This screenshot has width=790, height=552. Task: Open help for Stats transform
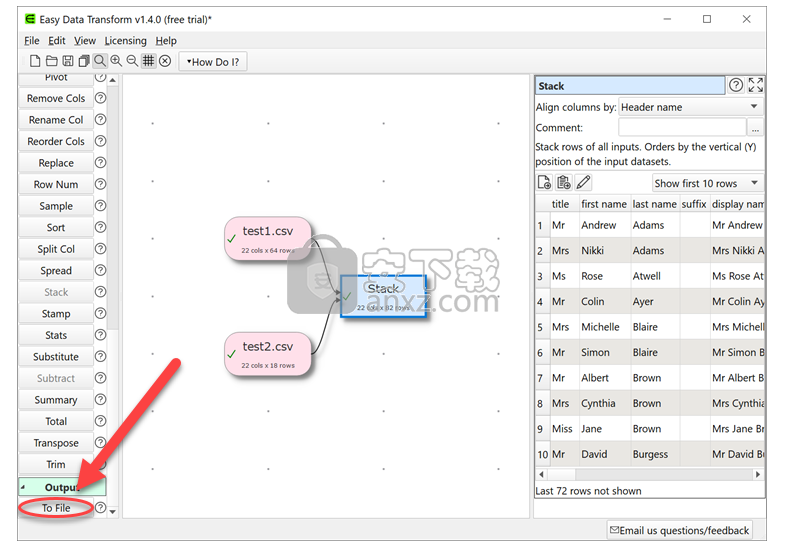(x=101, y=335)
